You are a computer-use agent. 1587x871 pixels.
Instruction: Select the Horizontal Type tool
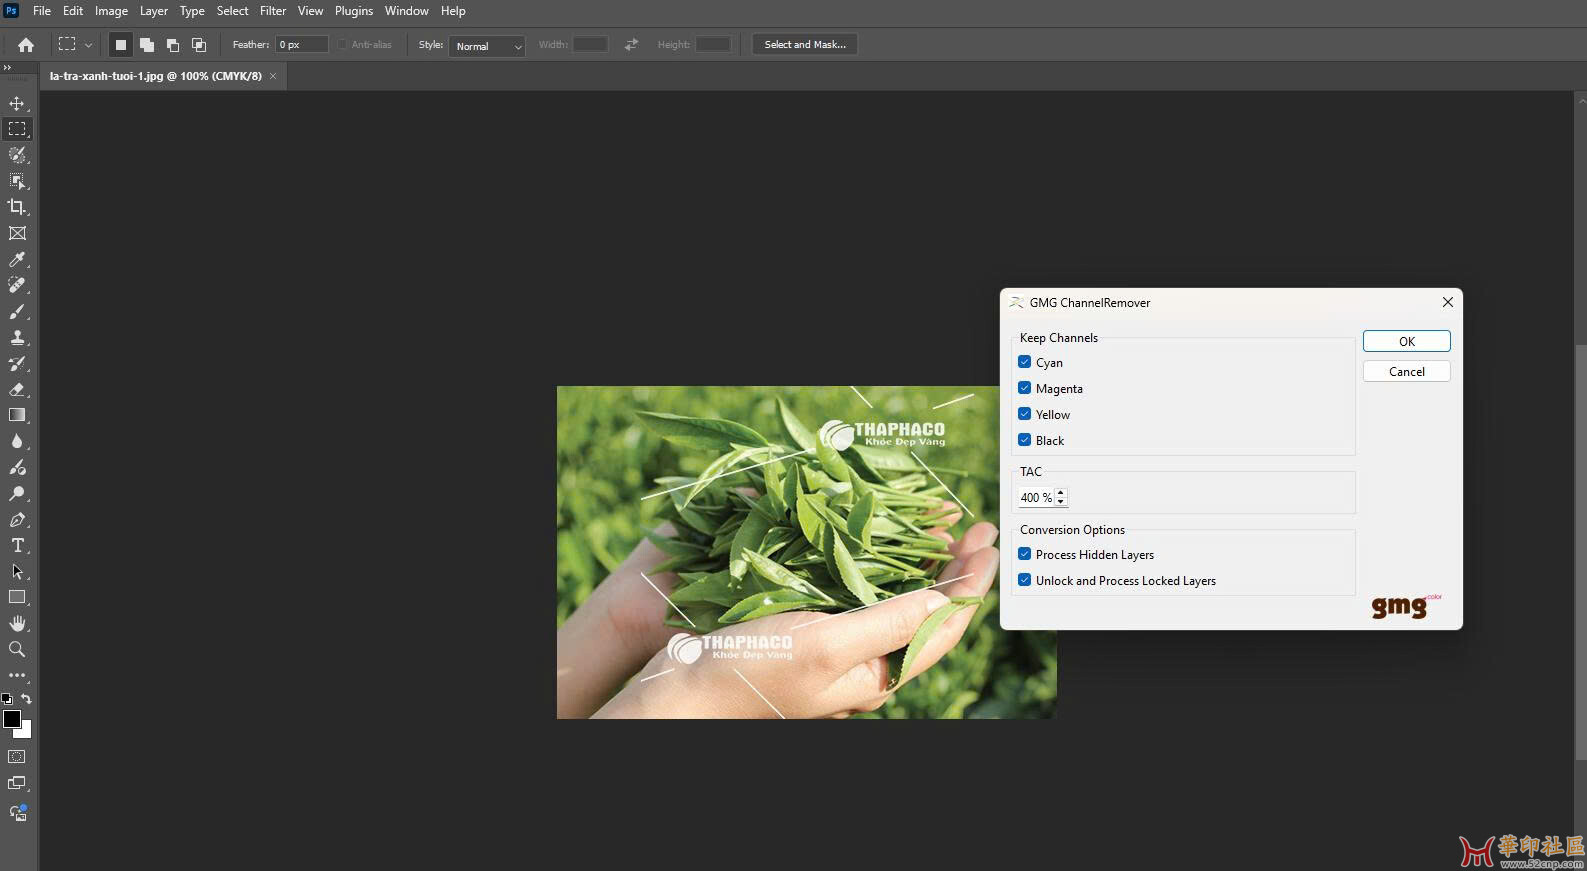[17, 545]
